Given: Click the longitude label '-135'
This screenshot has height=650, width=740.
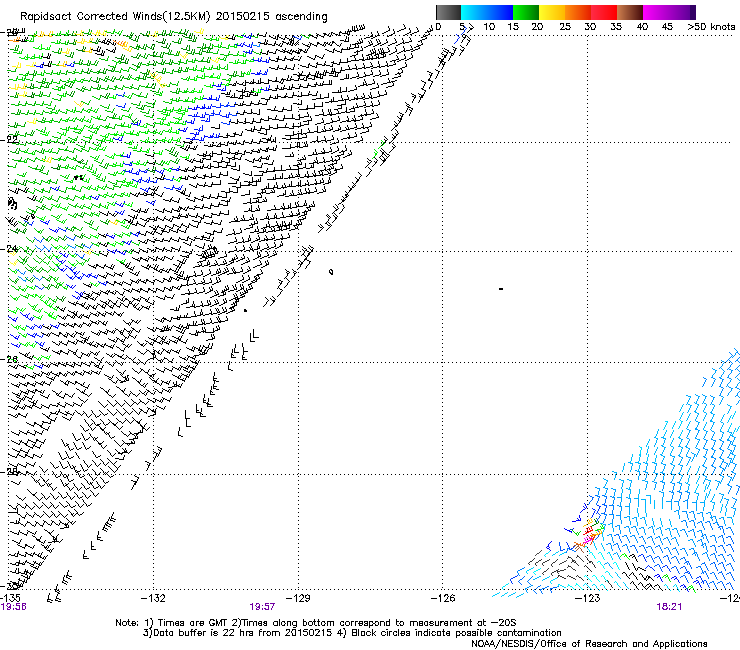Looking at the screenshot, I should click(x=10, y=599).
